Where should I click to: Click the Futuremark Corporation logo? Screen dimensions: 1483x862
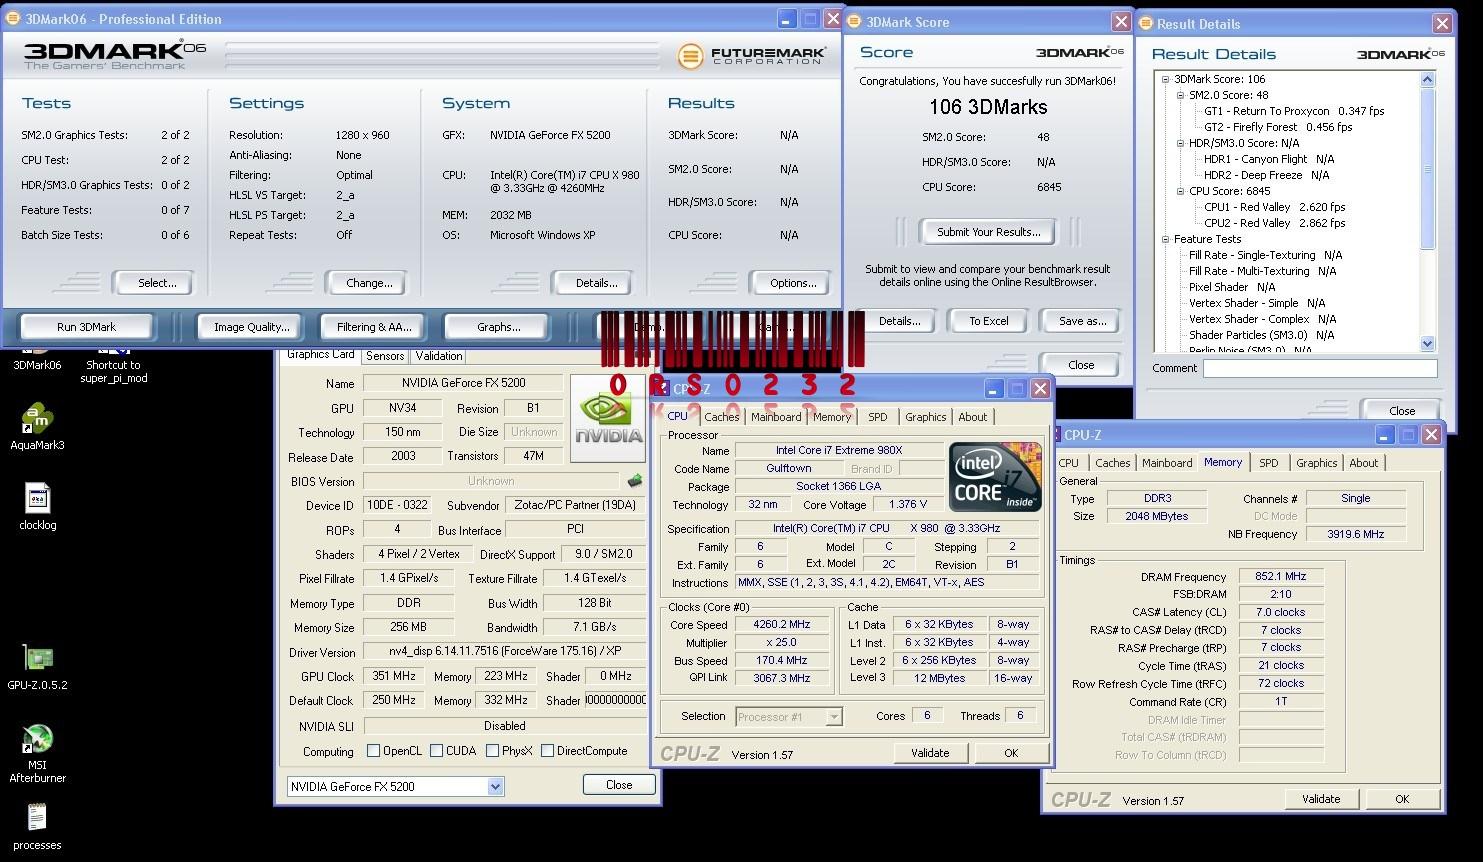click(x=750, y=56)
